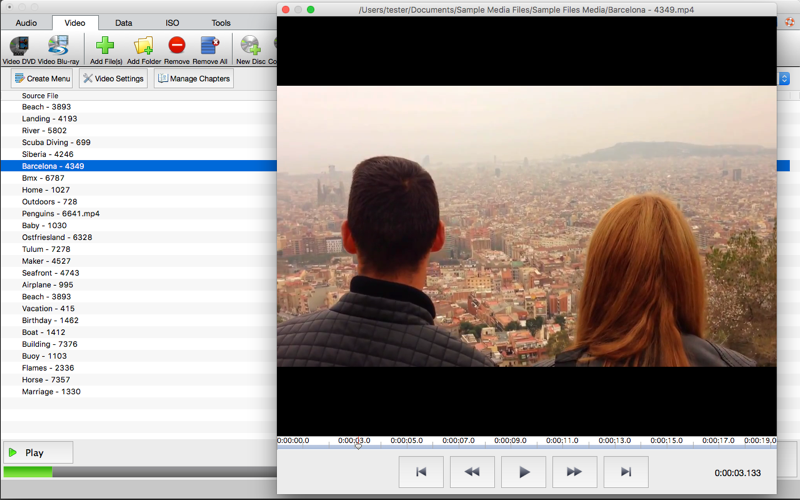Screen dimensions: 800x500
Task: Click the playhead marker on the timeline
Action: tap(358, 444)
